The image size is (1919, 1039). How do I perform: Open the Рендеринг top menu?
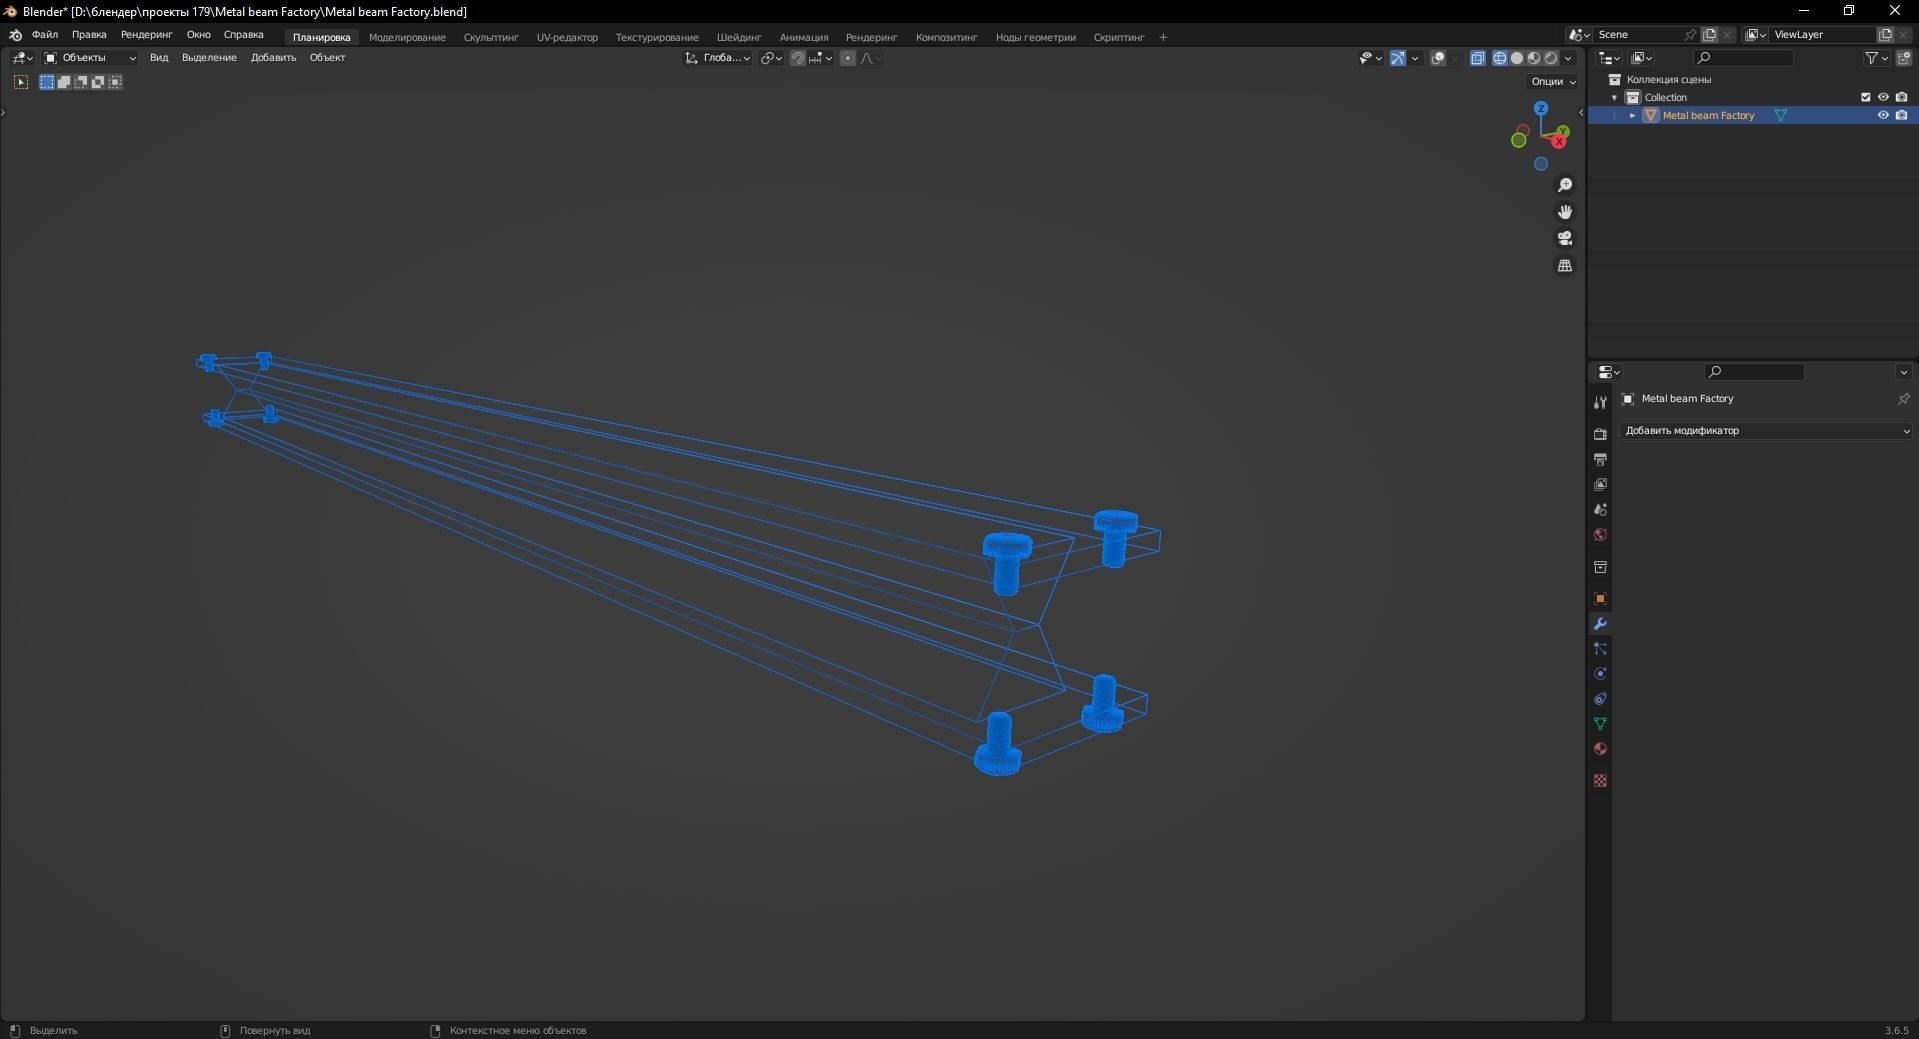[x=146, y=35]
